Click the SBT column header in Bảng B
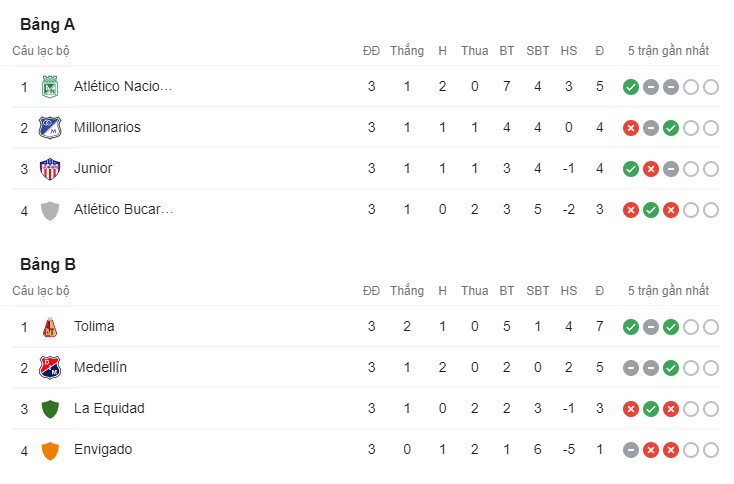The width and height of the screenshot is (734, 484). (x=538, y=291)
